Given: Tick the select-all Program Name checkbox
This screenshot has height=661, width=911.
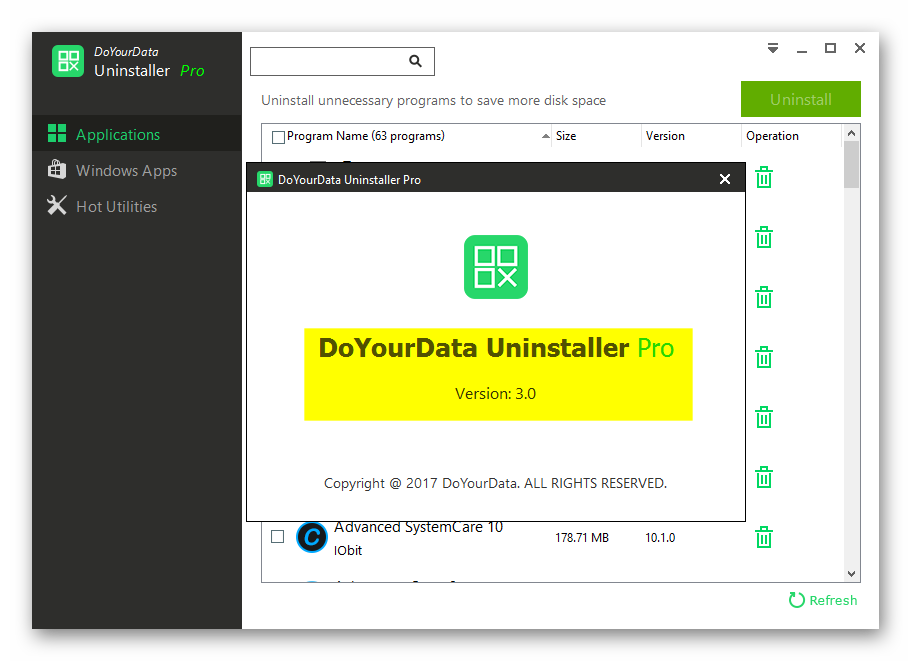Looking at the screenshot, I should 278,137.
